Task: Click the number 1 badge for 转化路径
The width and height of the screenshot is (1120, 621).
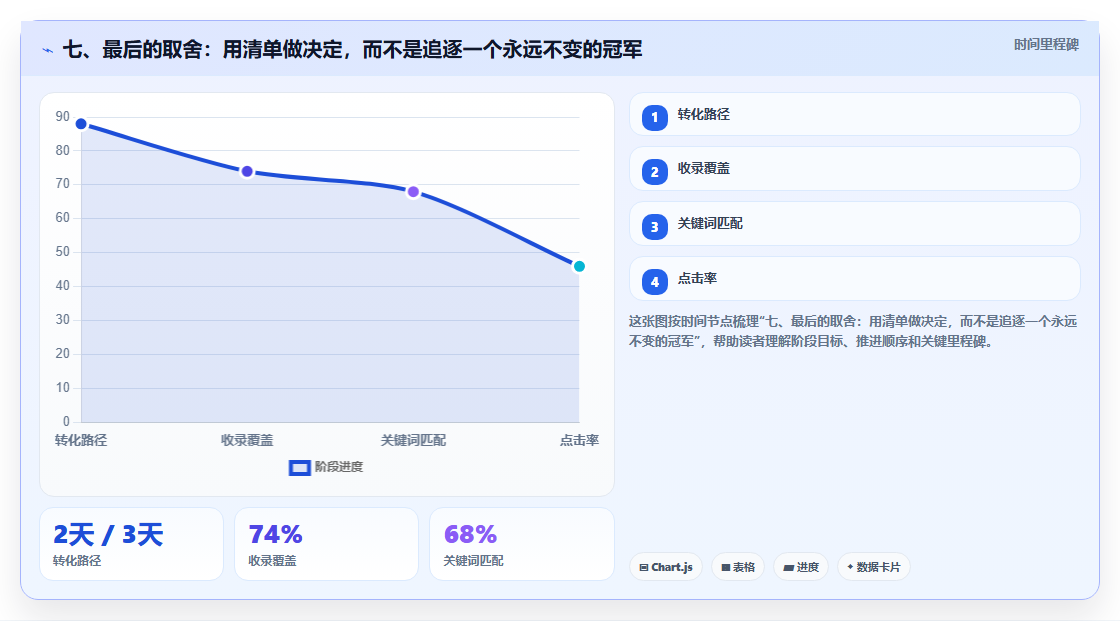Action: (x=654, y=117)
